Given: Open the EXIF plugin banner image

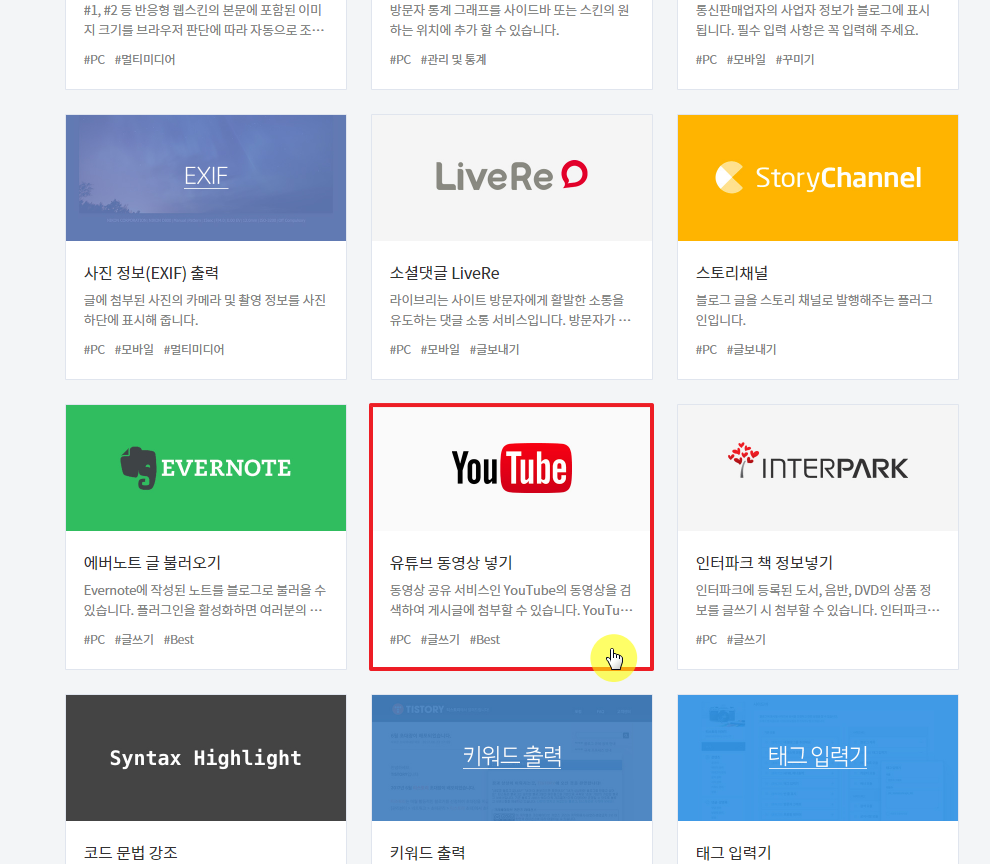Looking at the screenshot, I should pyautogui.click(x=206, y=177).
